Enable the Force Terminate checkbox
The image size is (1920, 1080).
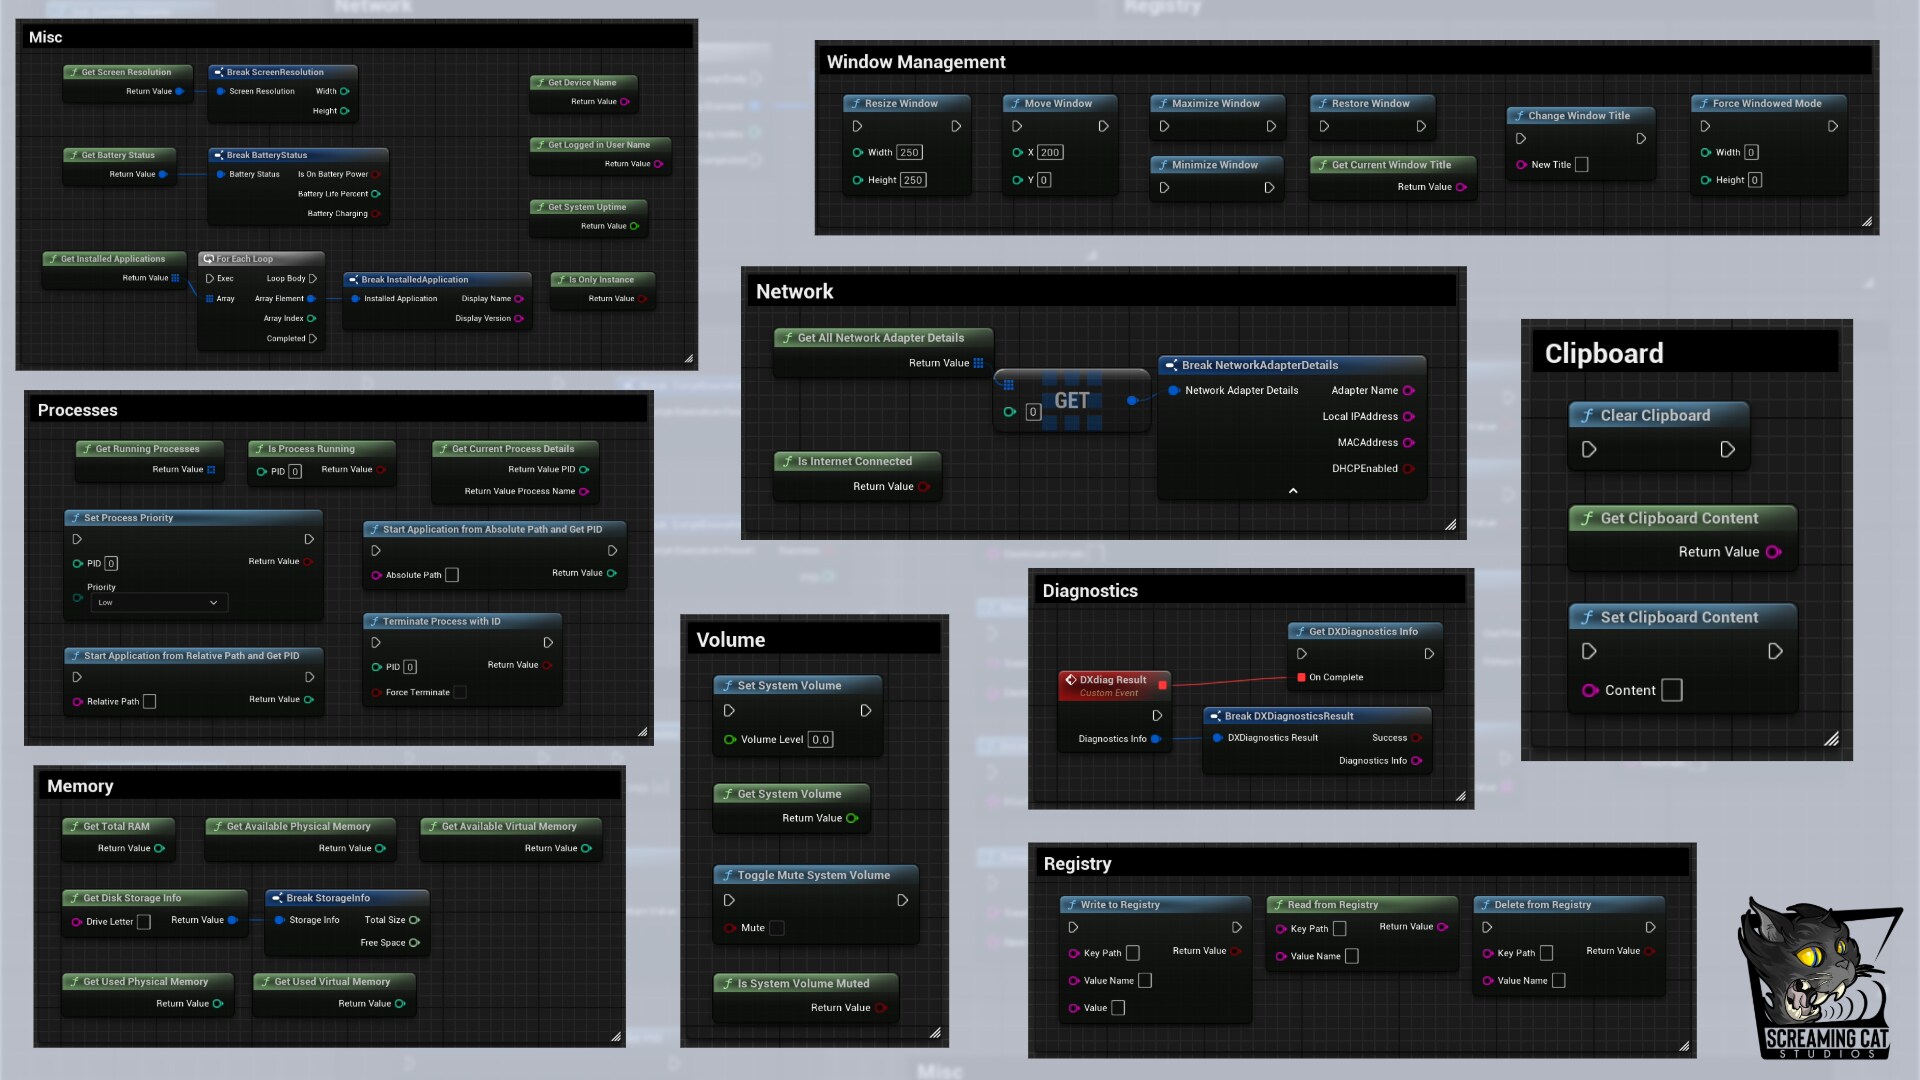(460, 692)
